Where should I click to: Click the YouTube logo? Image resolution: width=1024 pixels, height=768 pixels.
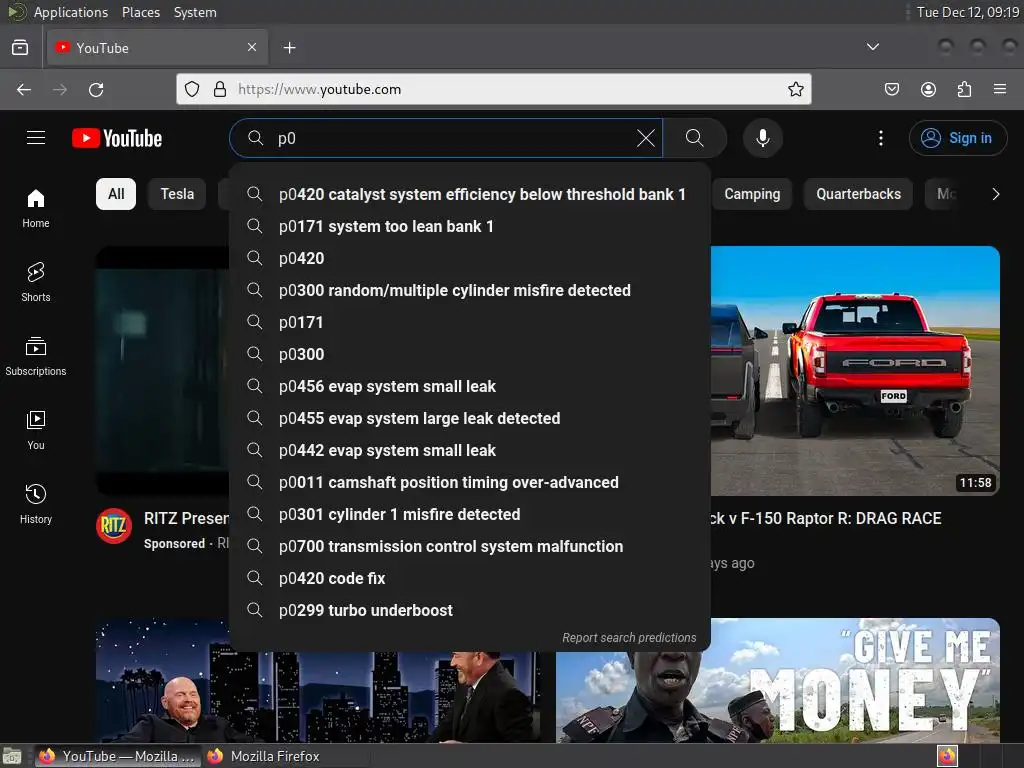(x=117, y=138)
